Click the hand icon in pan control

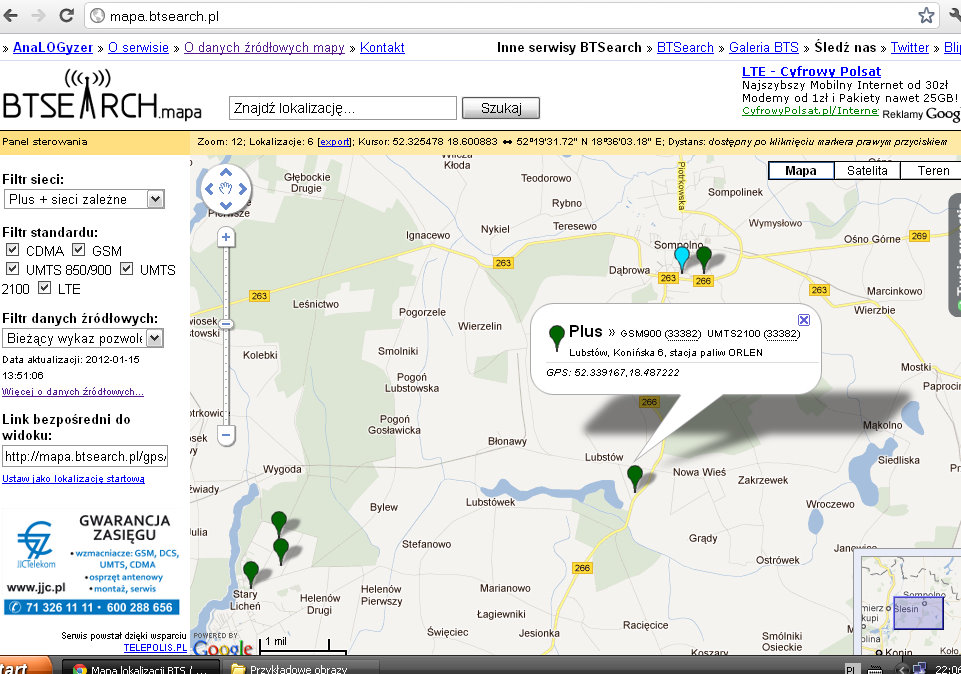[226, 189]
